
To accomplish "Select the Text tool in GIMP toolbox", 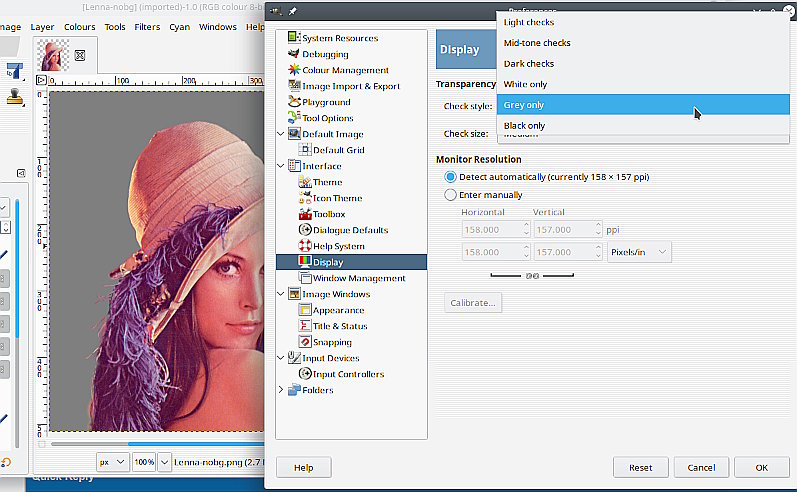I will (14, 71).
